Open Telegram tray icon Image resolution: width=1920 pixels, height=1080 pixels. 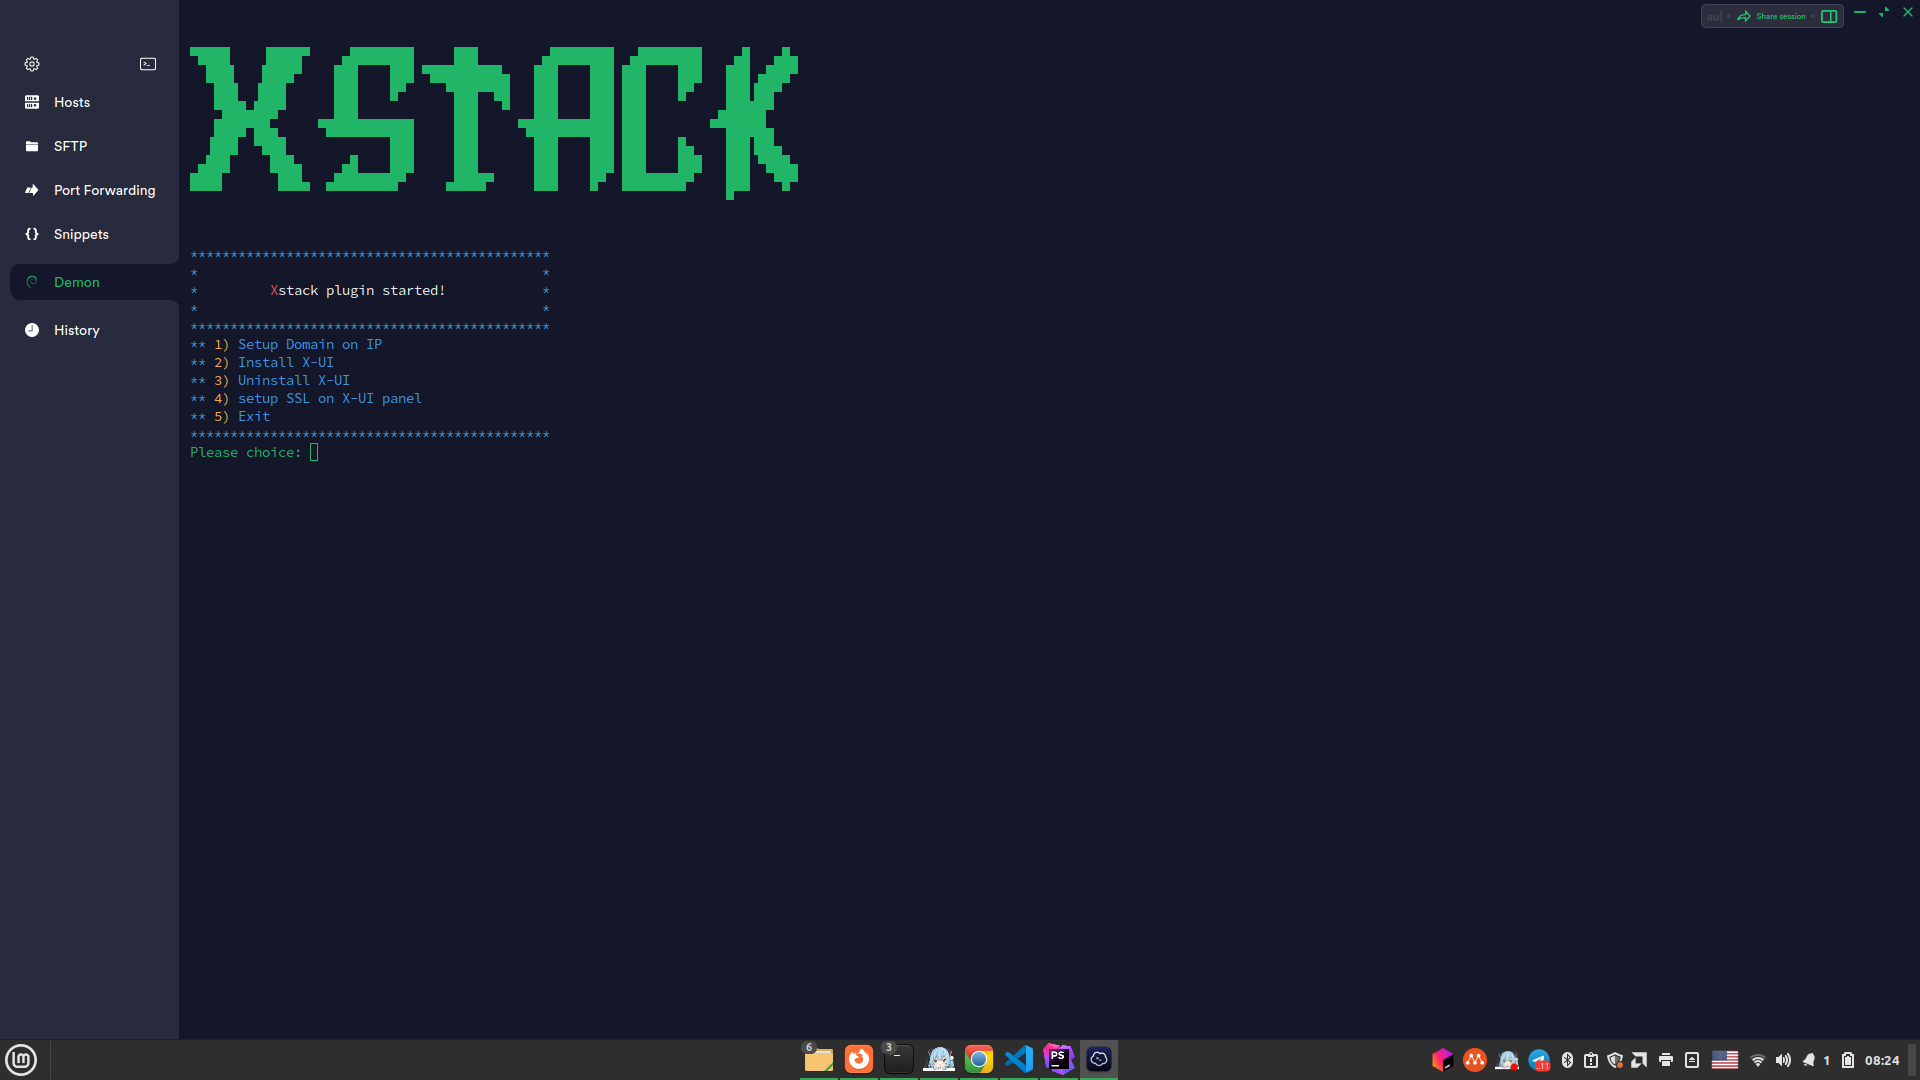[1539, 1060]
